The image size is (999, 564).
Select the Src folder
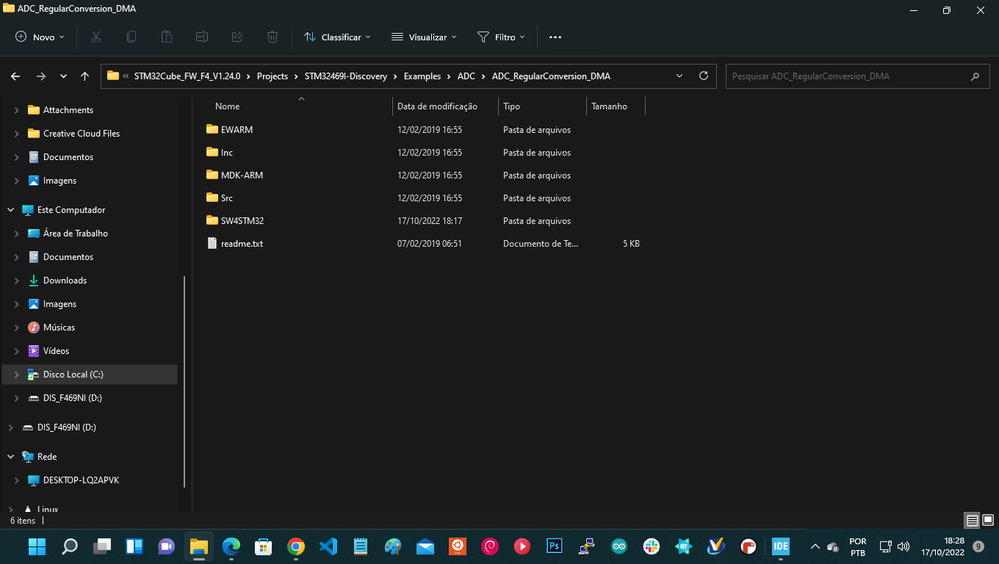(226, 198)
